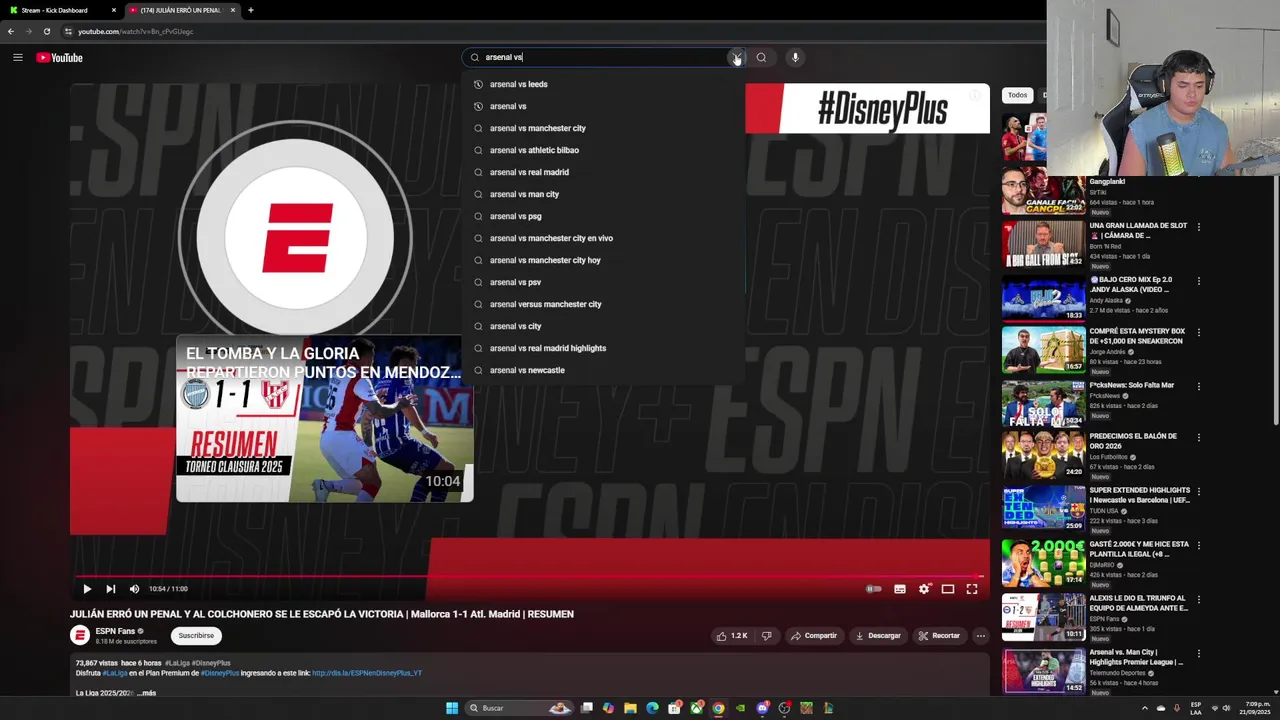Viewport: 1280px width, 720px height.
Task: Go back in browser history
Action: 11,31
